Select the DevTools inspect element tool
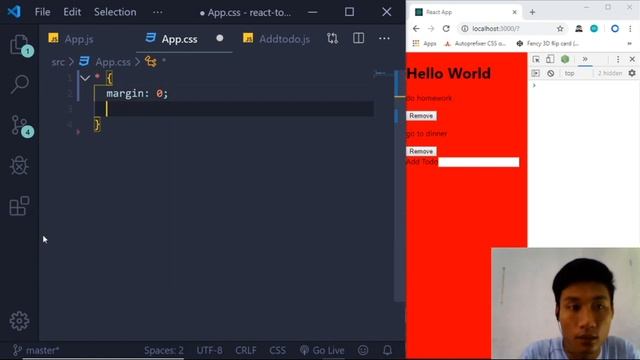Screen dimensions: 640x360 536,60
